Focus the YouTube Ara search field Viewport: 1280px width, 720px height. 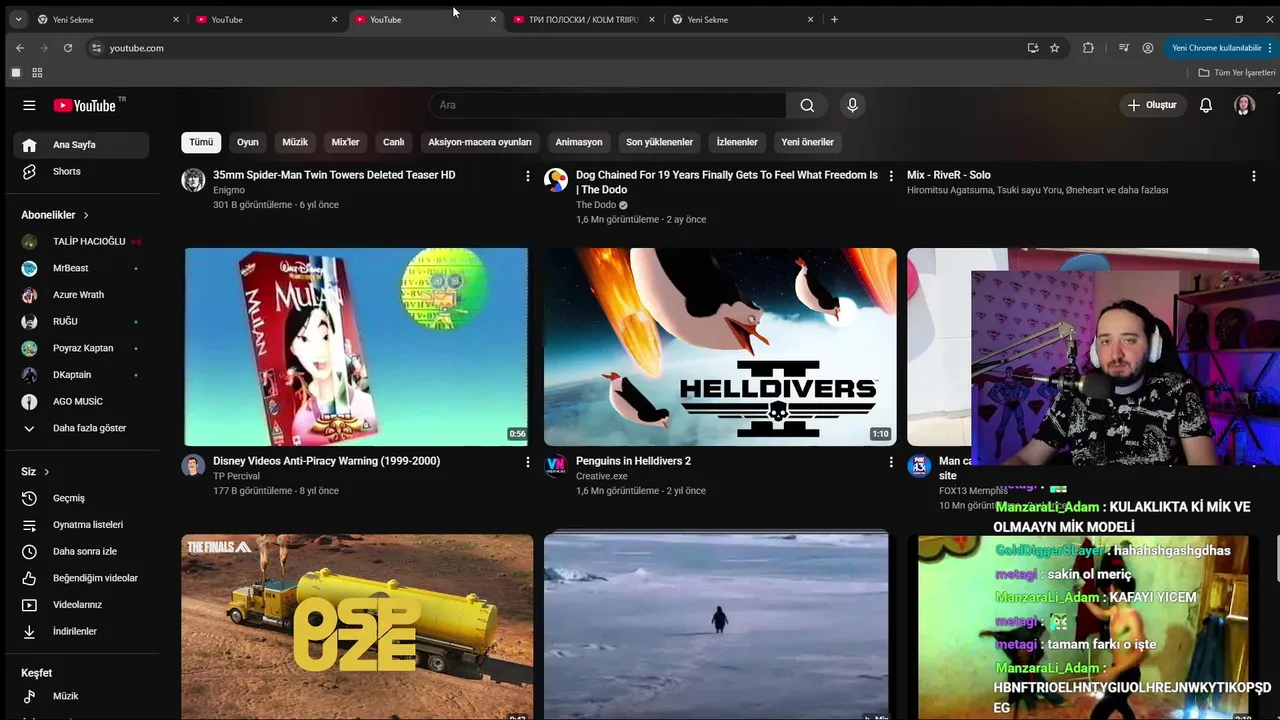[608, 105]
